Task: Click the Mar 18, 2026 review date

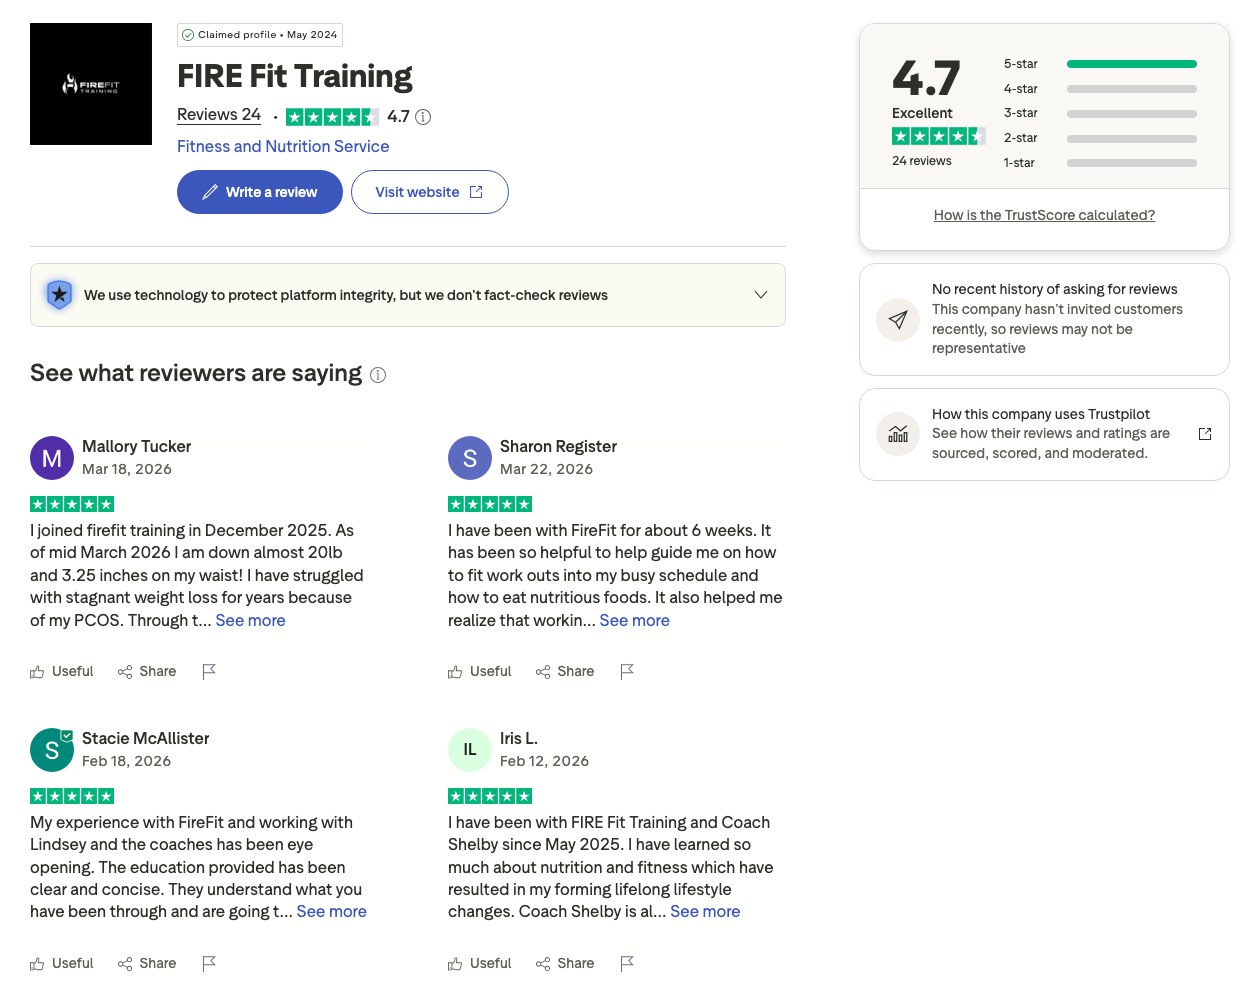Action: tap(127, 469)
